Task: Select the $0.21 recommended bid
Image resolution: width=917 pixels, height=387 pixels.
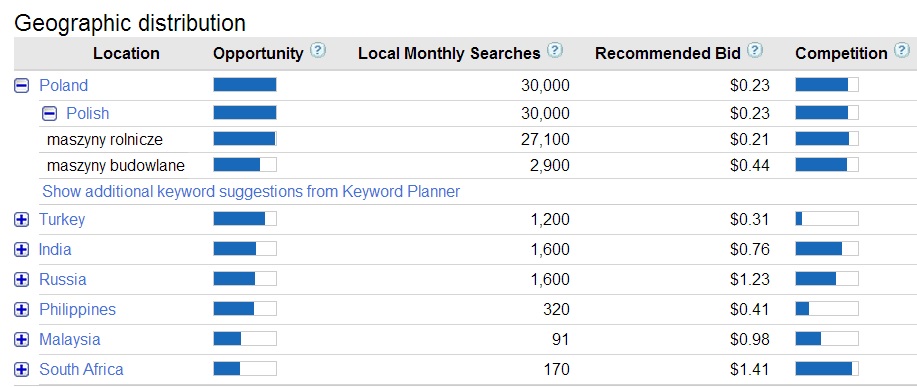Action: tap(750, 140)
